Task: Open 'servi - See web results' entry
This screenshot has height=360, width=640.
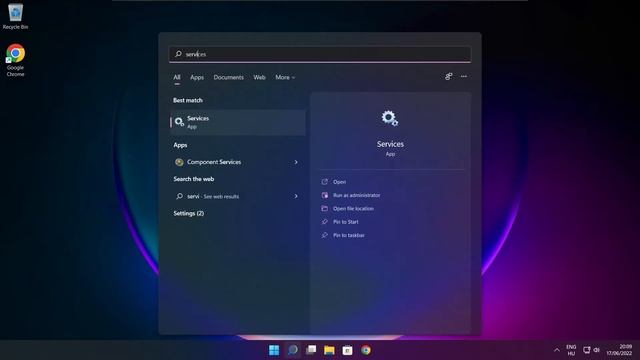Action: [x=238, y=196]
